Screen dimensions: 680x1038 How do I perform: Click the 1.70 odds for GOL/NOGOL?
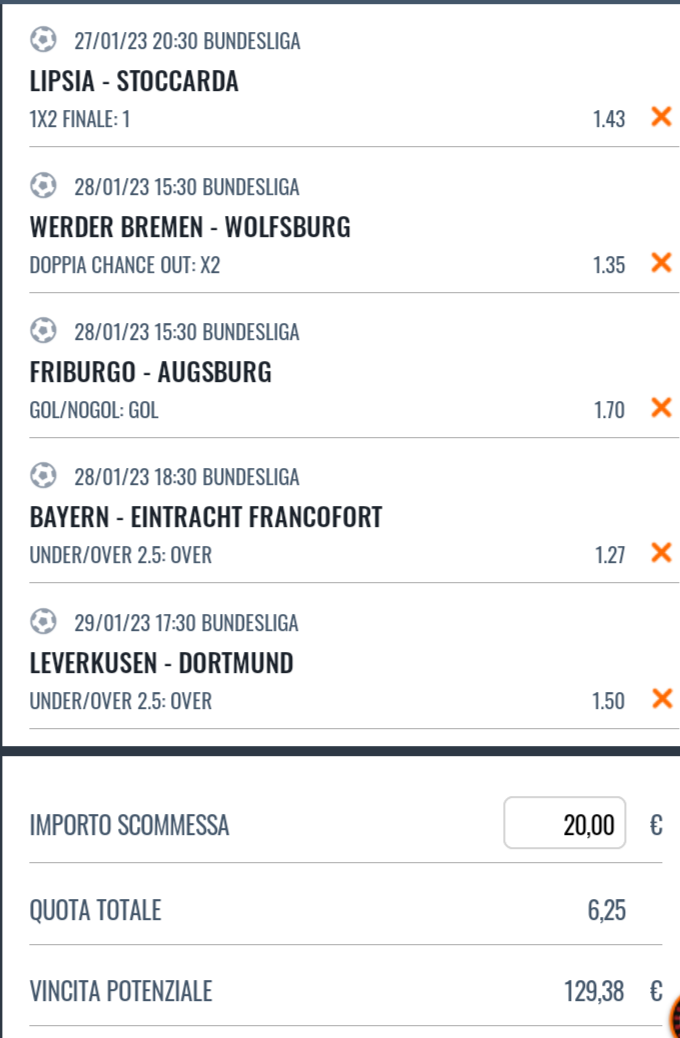(608, 409)
